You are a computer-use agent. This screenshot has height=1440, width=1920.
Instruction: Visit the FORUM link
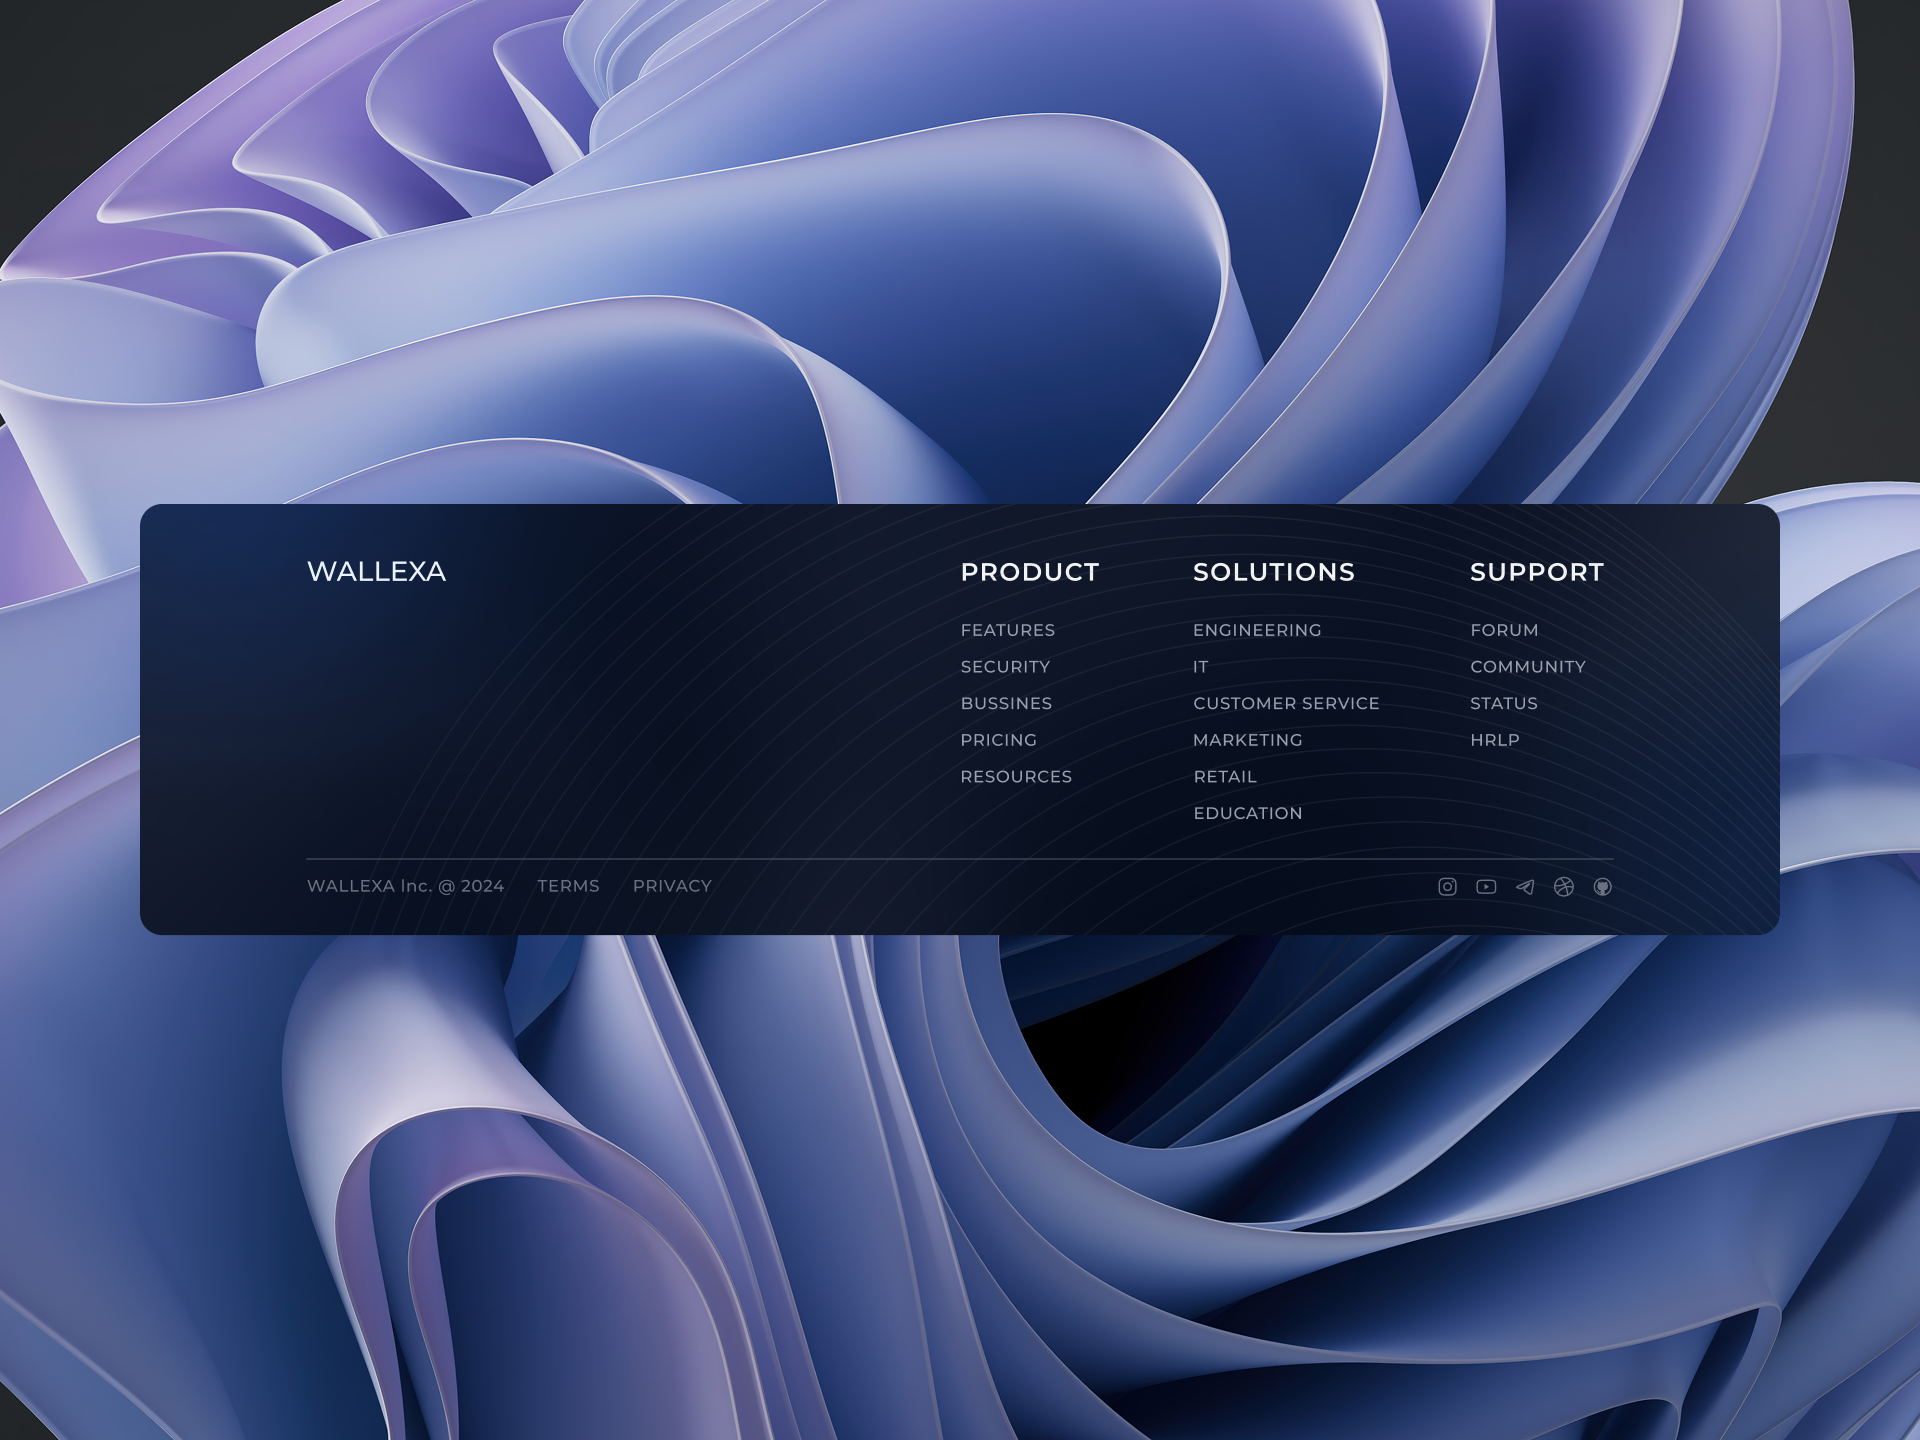tap(1504, 630)
